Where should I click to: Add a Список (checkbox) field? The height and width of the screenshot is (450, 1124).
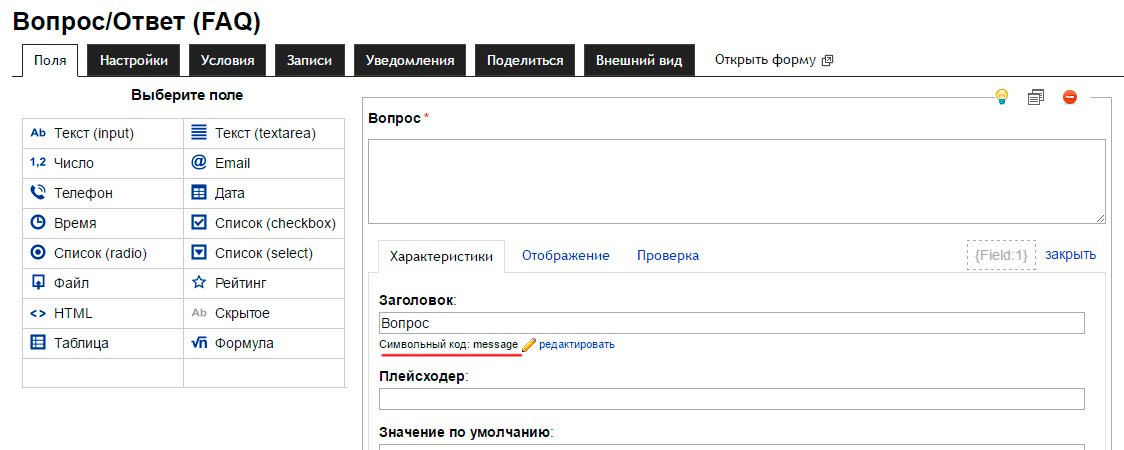275,223
